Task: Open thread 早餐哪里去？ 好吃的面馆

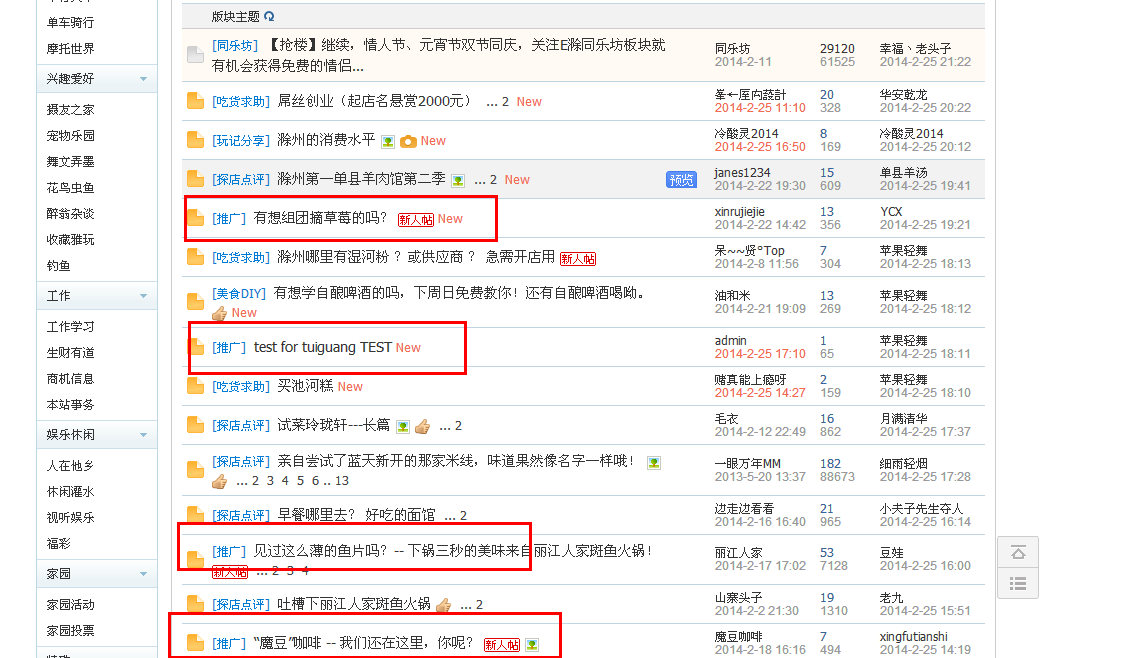Action: tap(357, 515)
